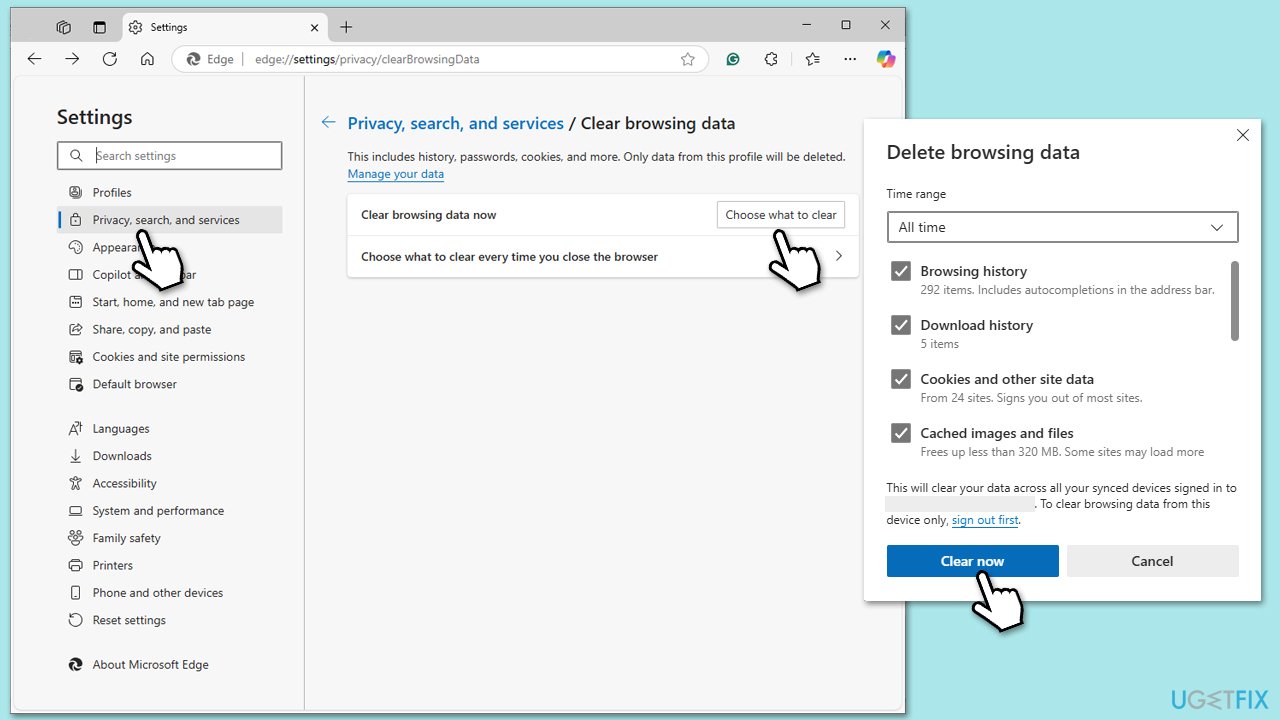Add page to favorites star icon
The image size is (1280, 720).
tap(688, 59)
